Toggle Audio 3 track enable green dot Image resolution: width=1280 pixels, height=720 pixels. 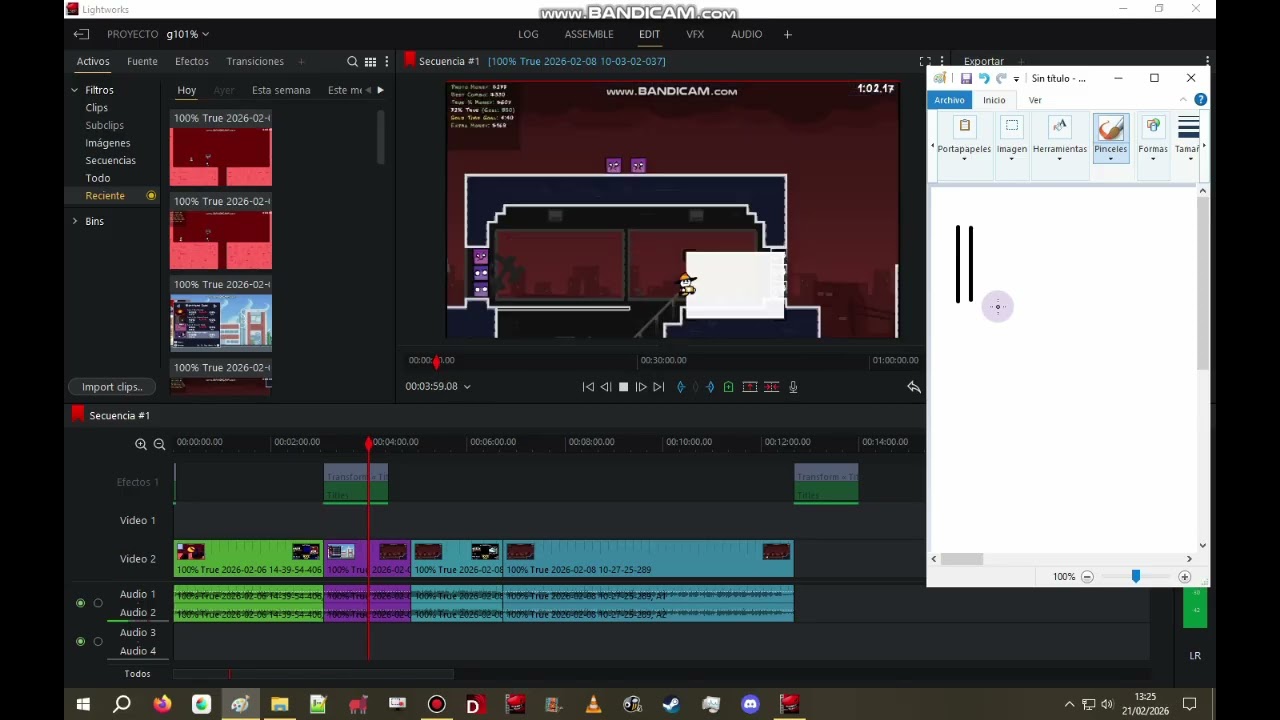[x=81, y=641]
